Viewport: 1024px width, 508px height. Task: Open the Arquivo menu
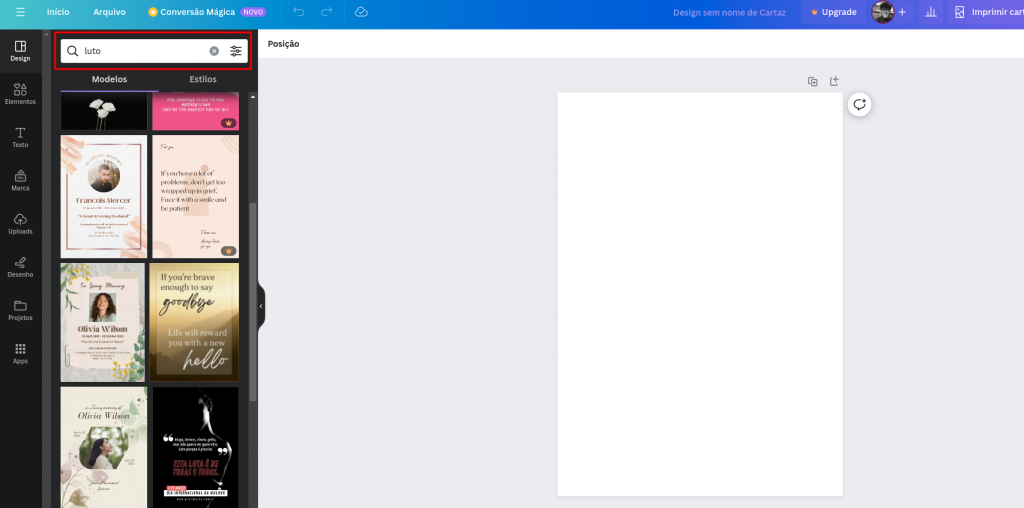[109, 12]
